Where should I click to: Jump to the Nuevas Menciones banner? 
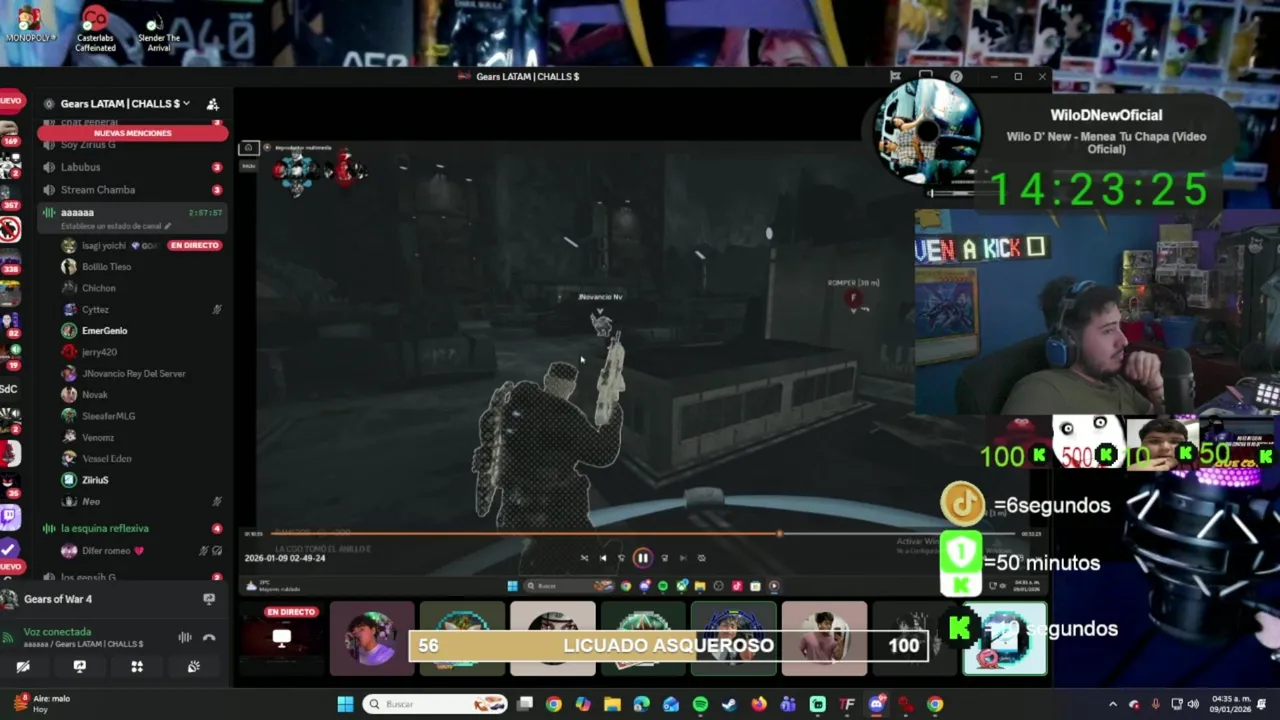(x=132, y=133)
